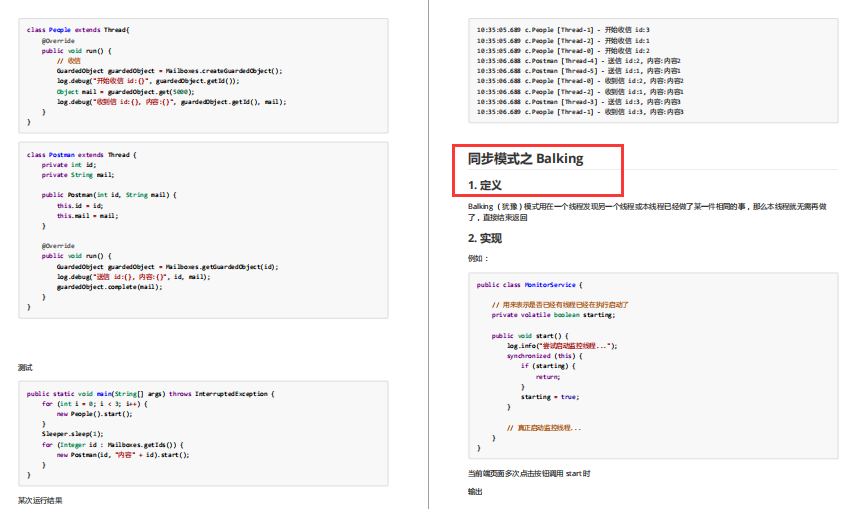Click log line "[Thread-3] - 送信 id:3"
The height and width of the screenshot is (509, 856).
pos(579,102)
